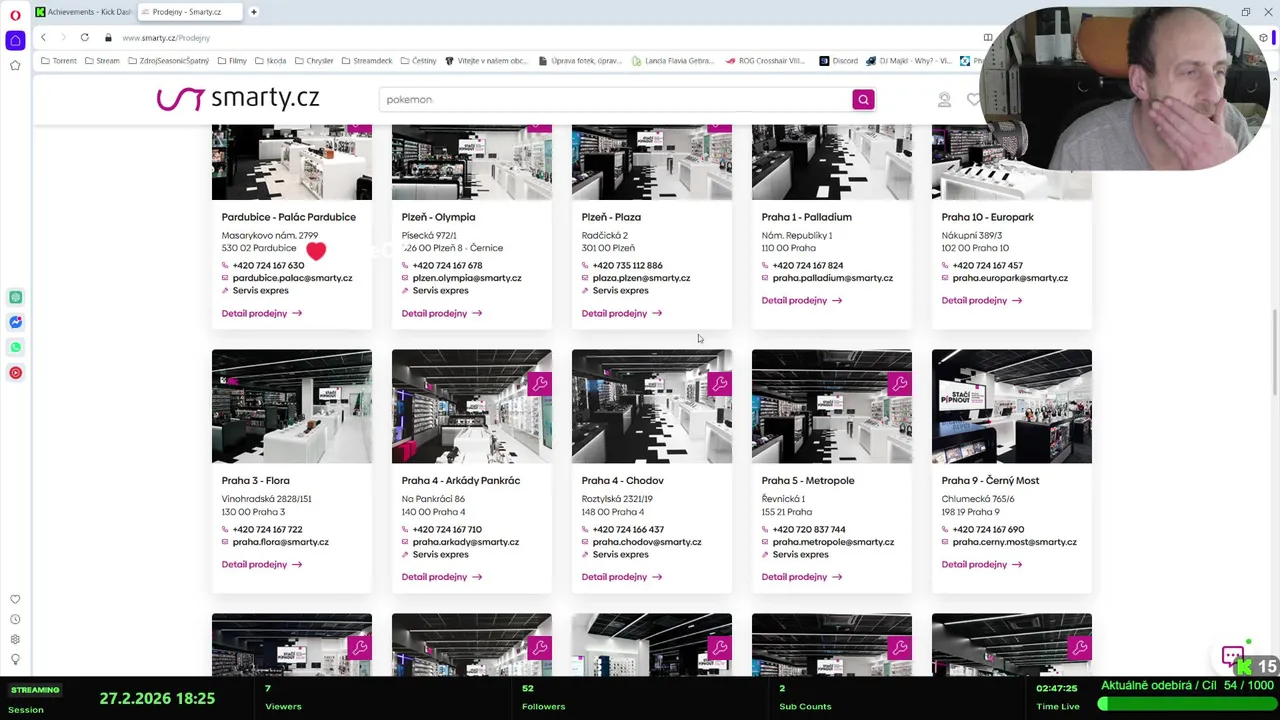This screenshot has height=720, width=1280.
Task: Click the Praha 5 - Metropole store title
Action: tap(807, 481)
